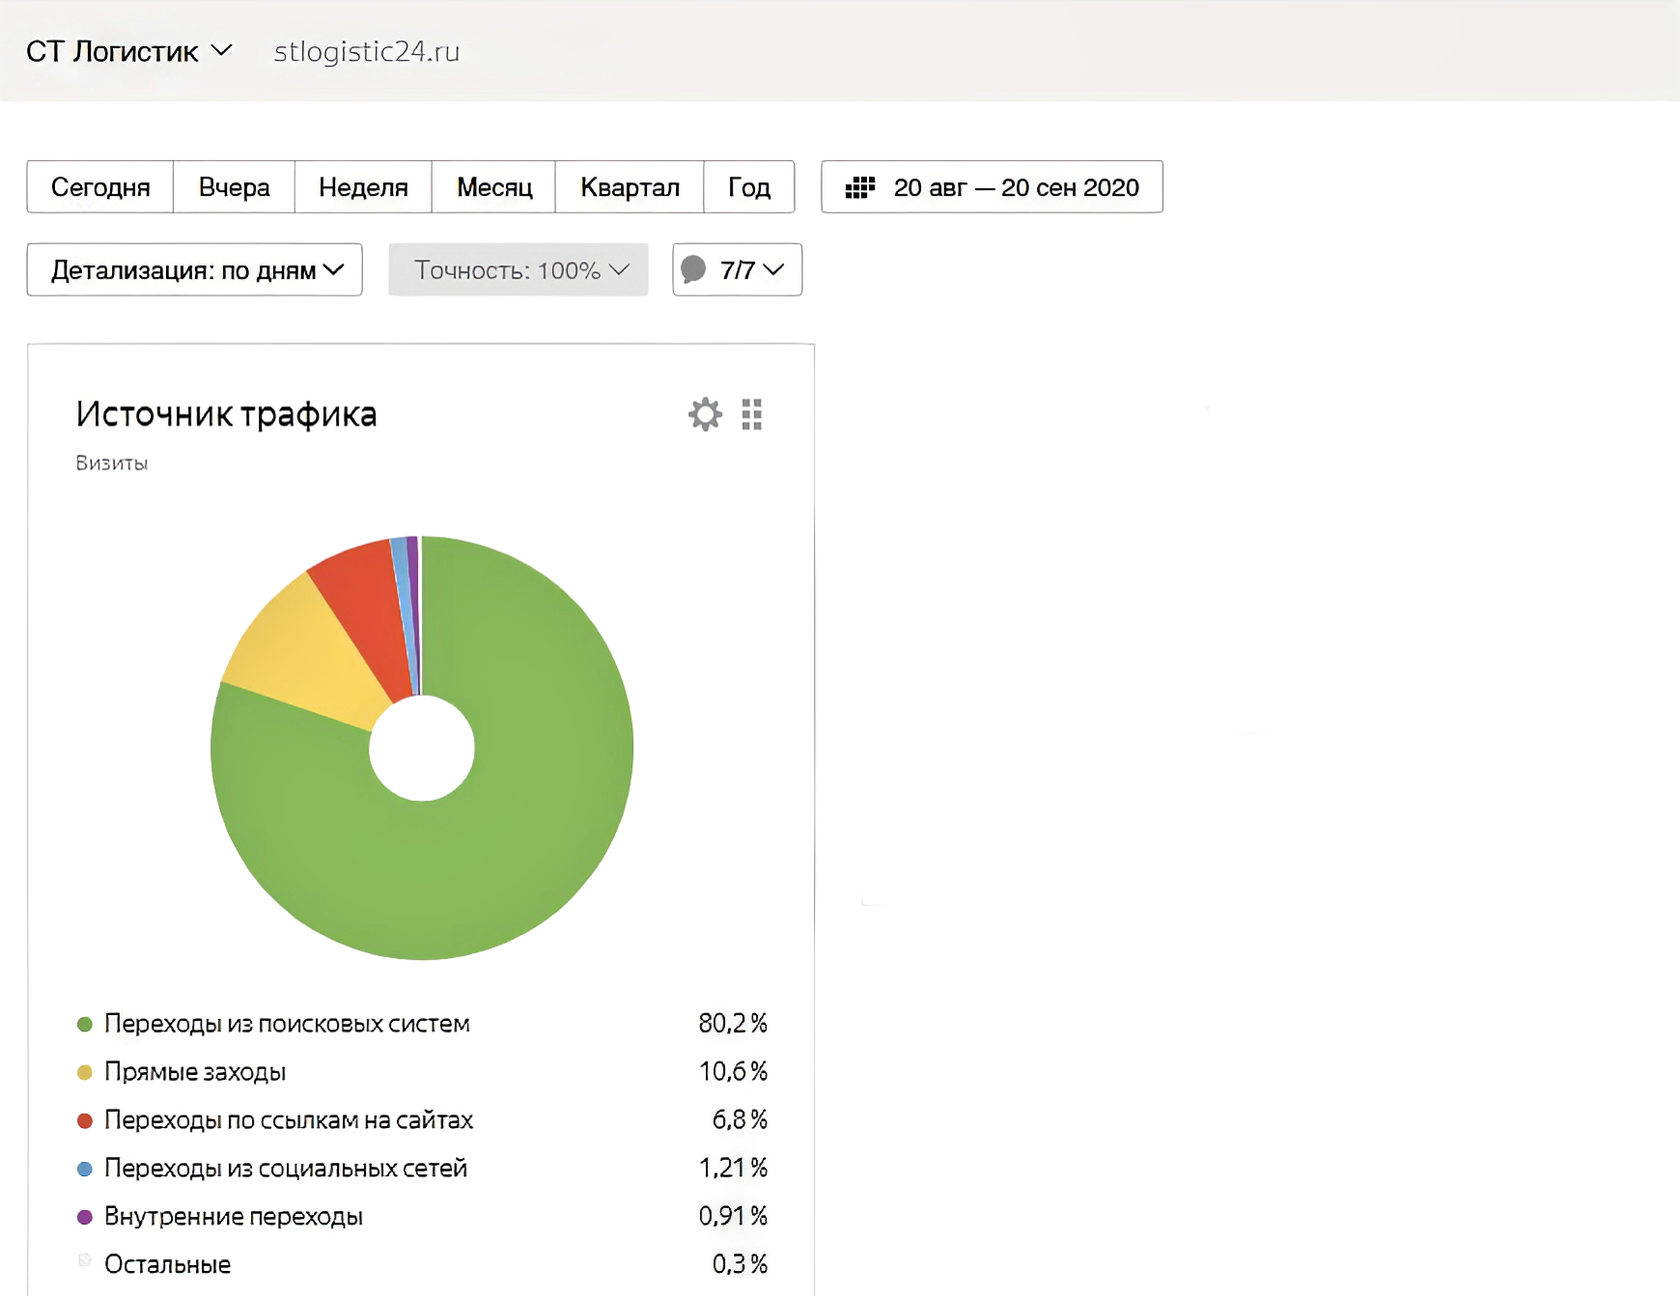1680x1296 pixels.
Task: Click the comment bubble icon showing 7/7
Action: [x=694, y=269]
